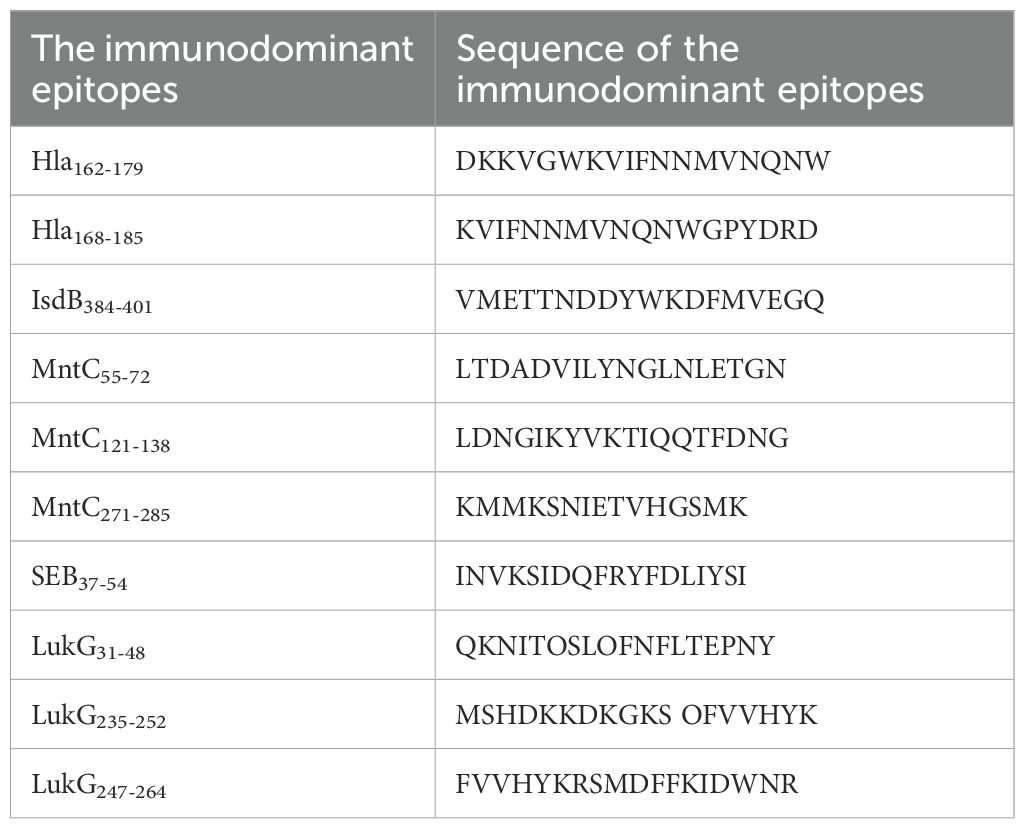Click the Hla 162-179 epitope cell

coord(88,162)
